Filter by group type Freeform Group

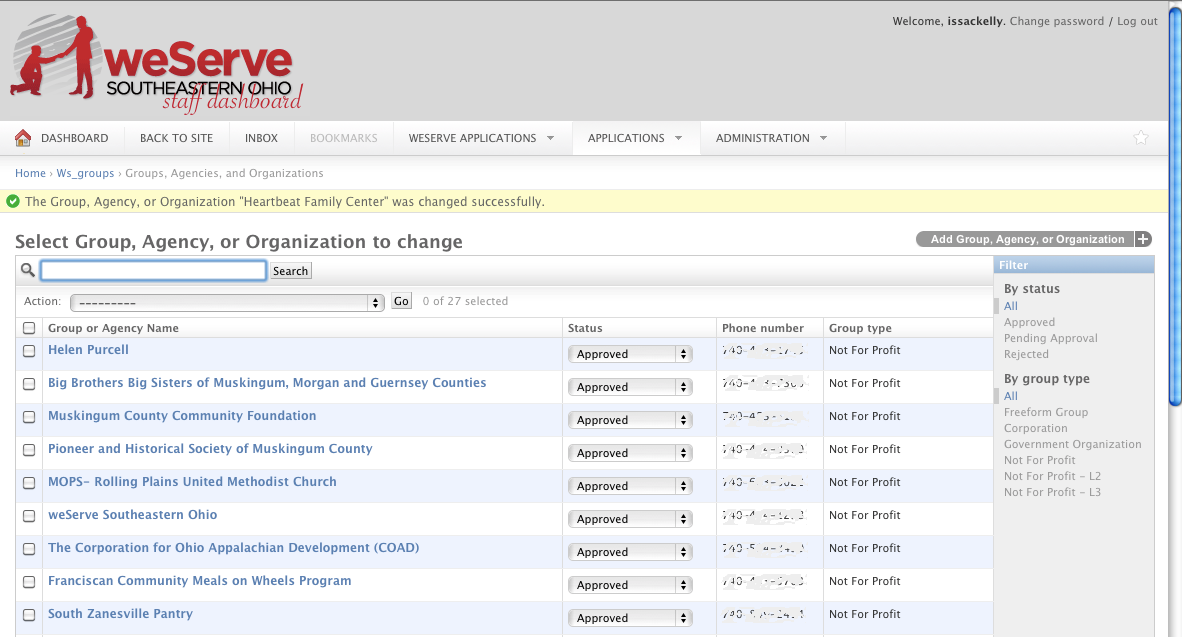click(x=1046, y=412)
